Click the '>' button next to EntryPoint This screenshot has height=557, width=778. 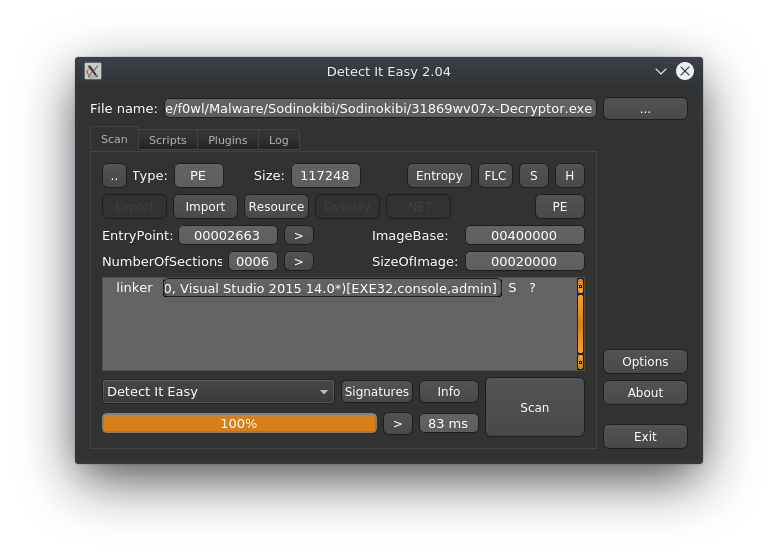click(x=299, y=235)
